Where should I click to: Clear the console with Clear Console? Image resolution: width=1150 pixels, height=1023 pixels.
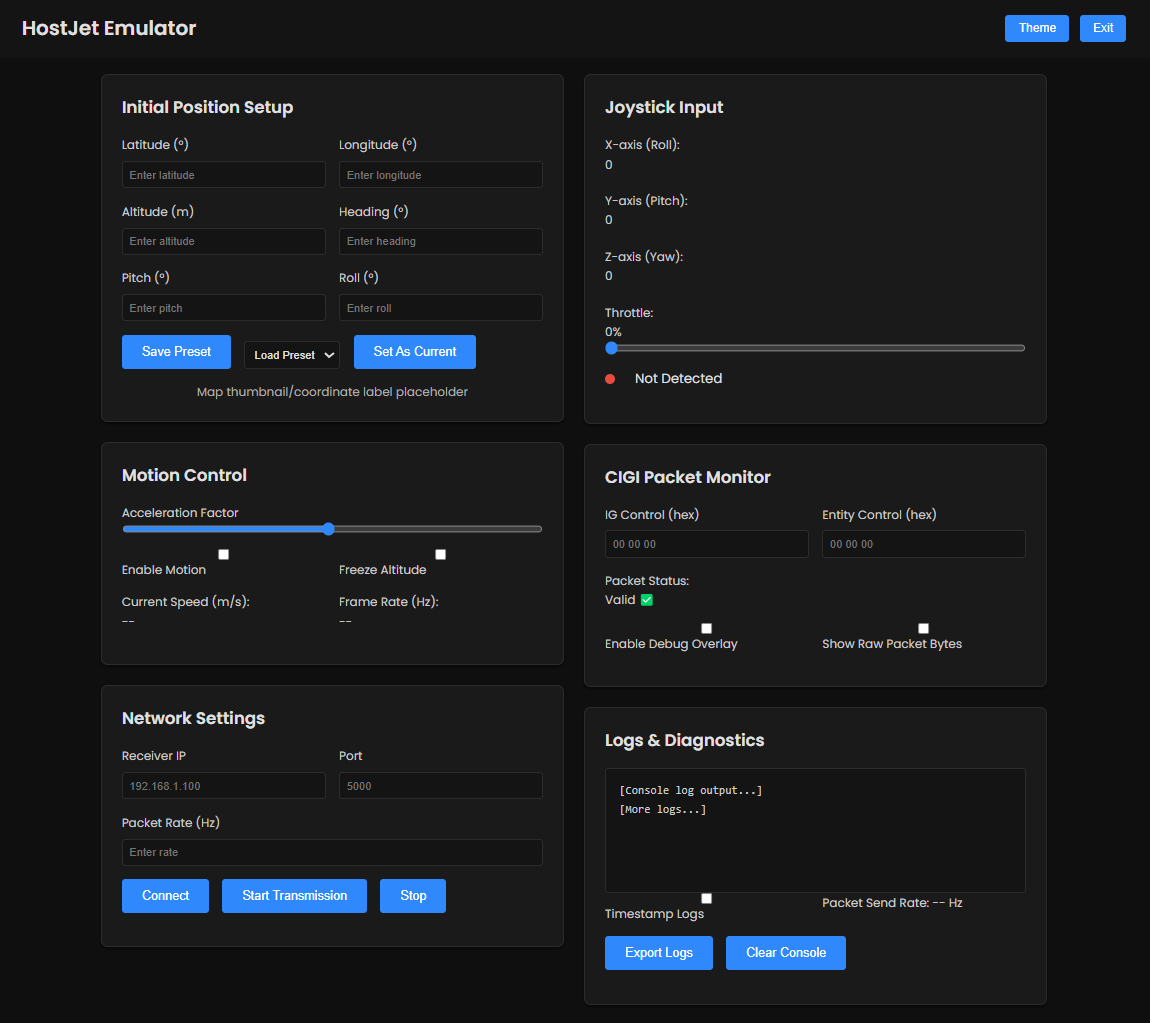(785, 953)
